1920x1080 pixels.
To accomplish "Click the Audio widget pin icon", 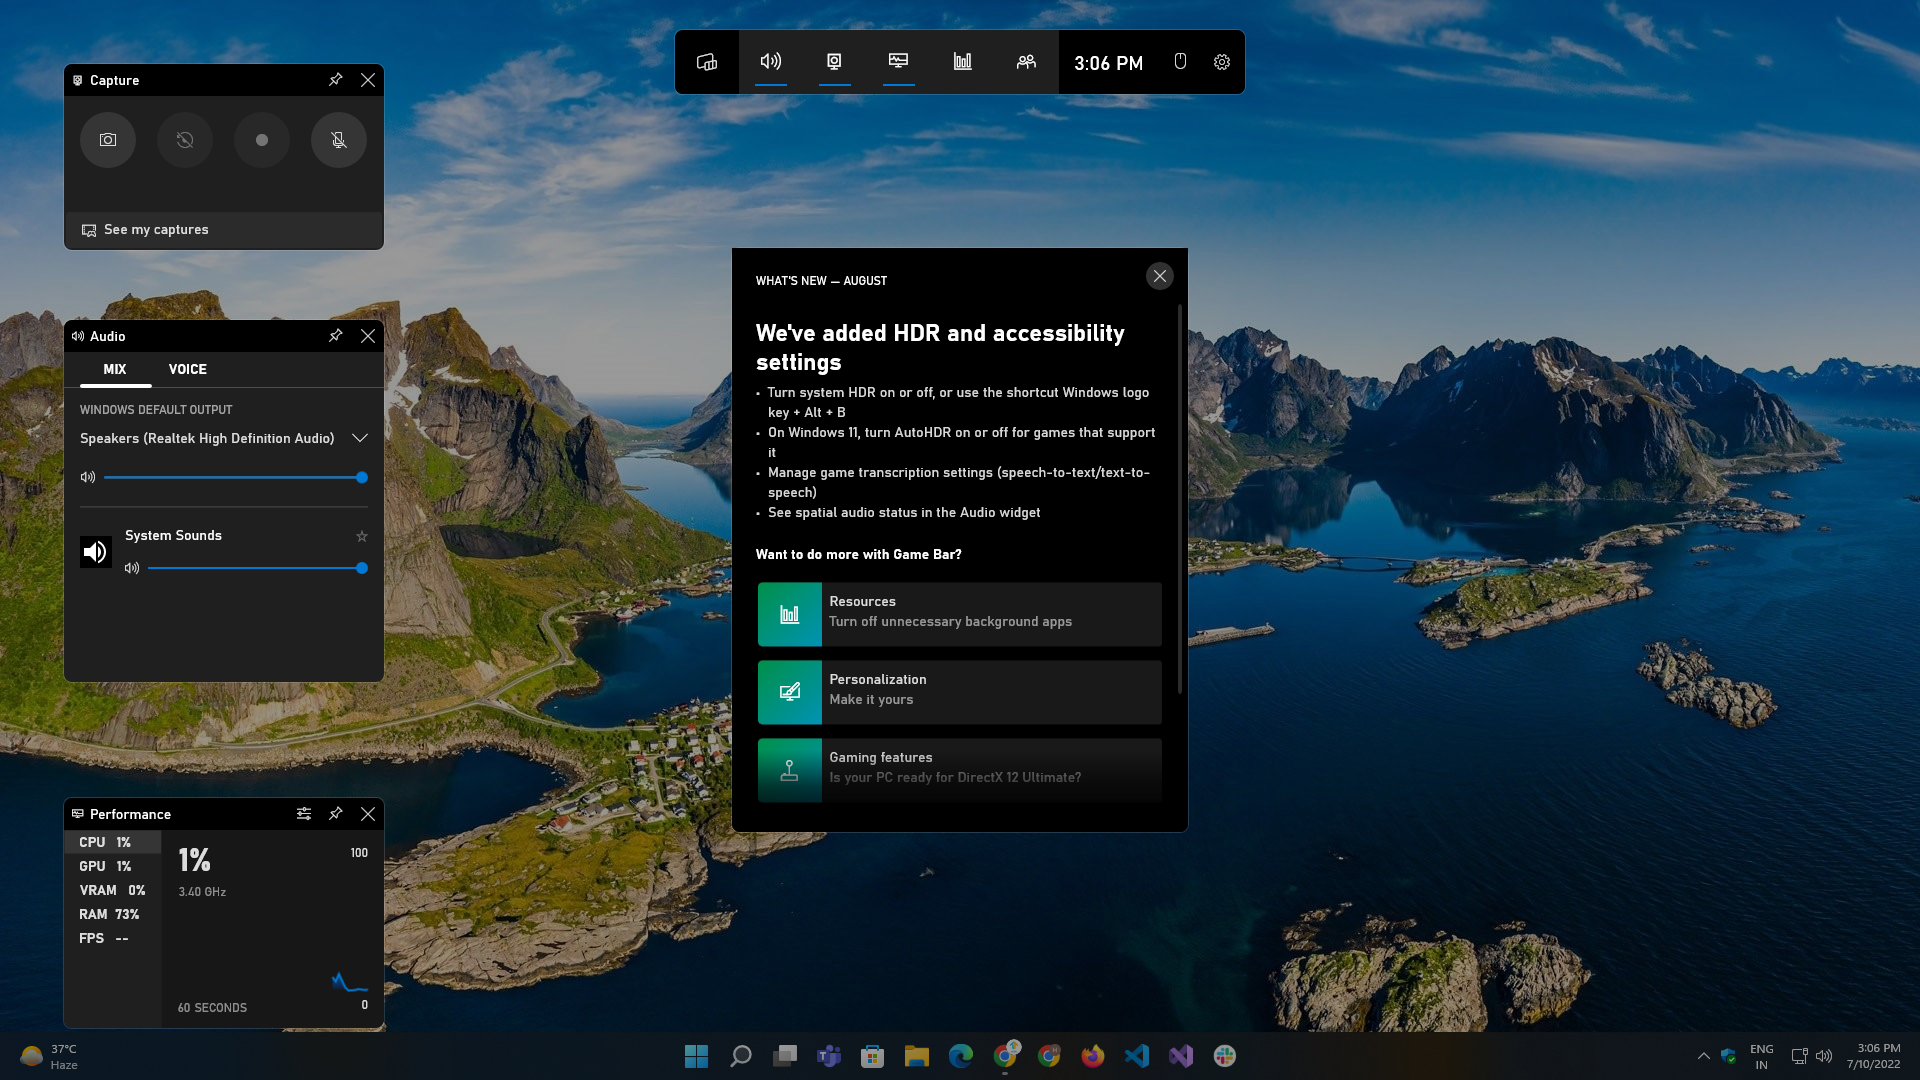I will (336, 335).
